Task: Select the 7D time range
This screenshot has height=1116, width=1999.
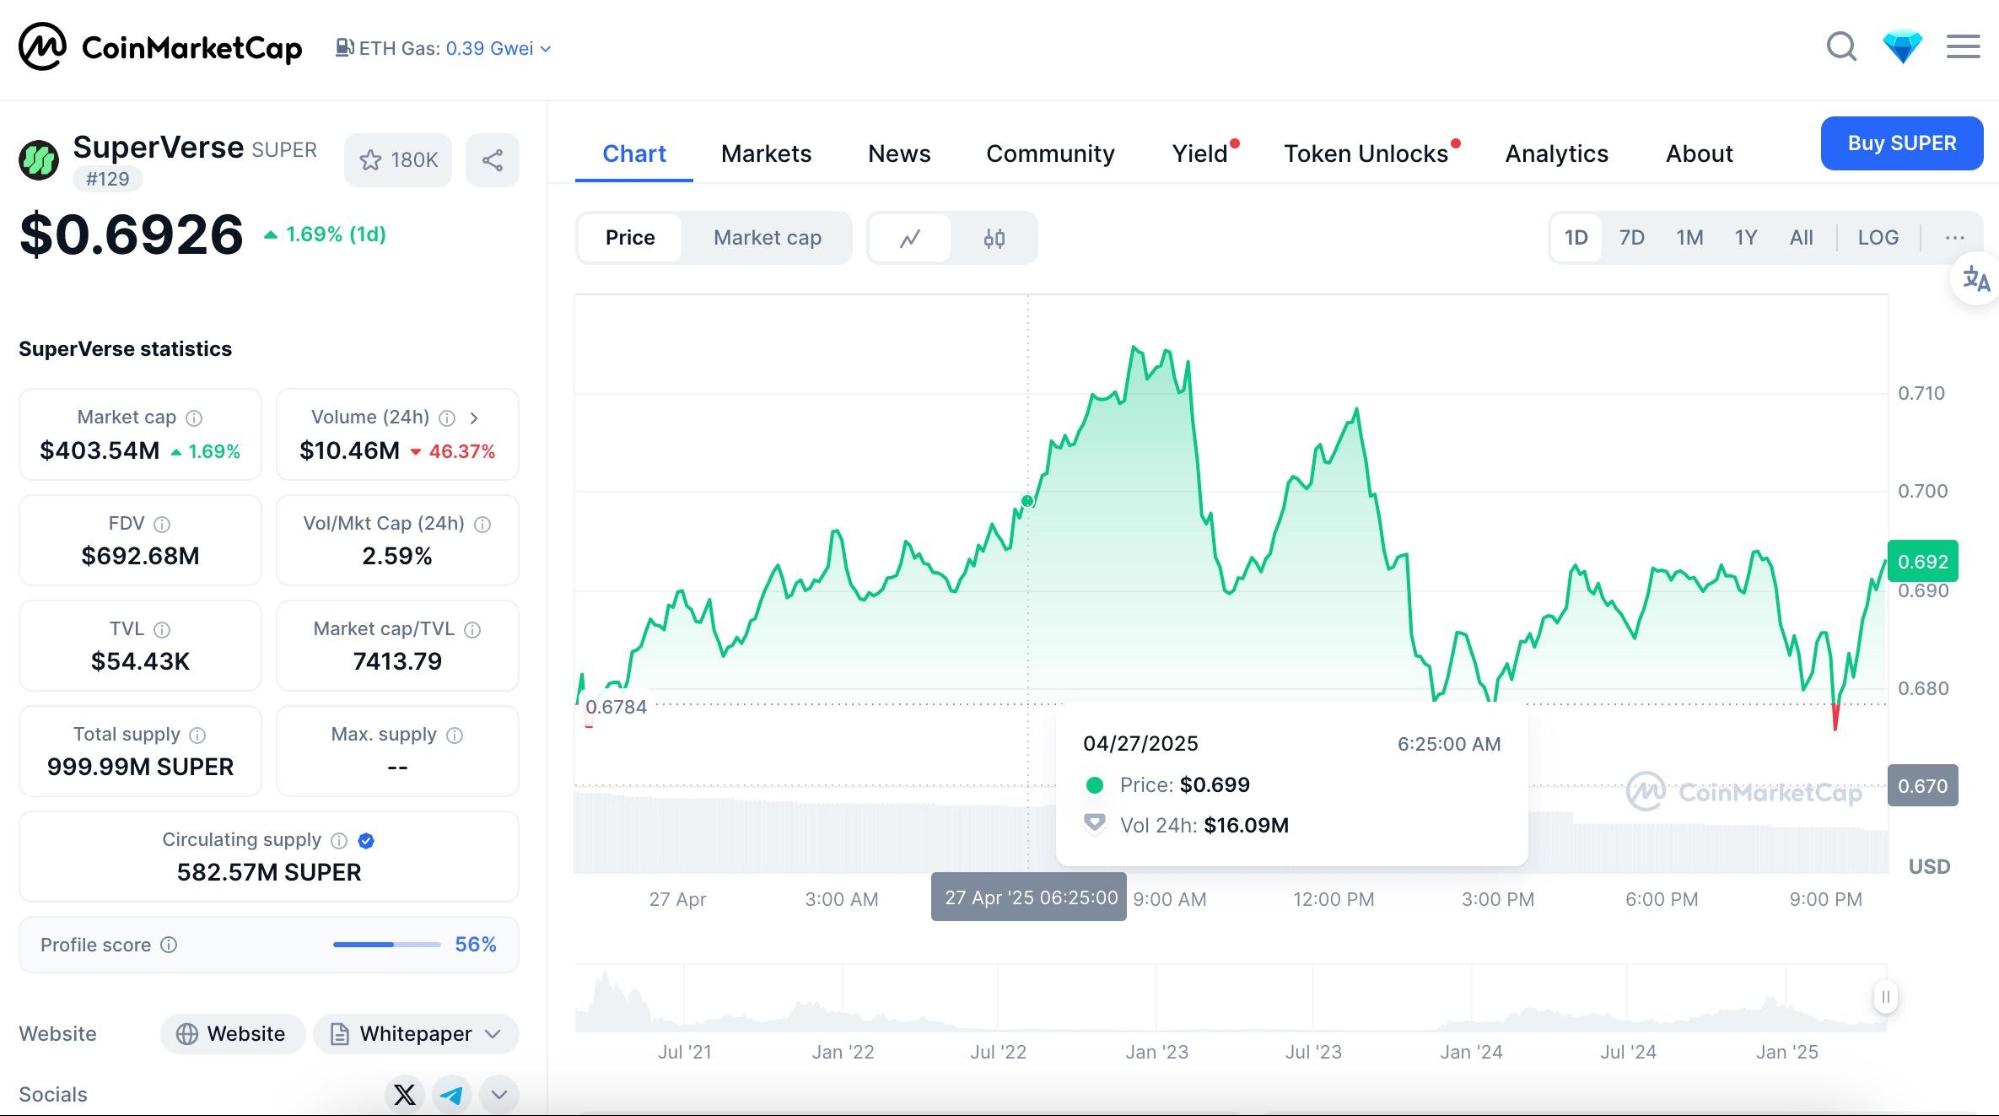Action: pos(1631,238)
